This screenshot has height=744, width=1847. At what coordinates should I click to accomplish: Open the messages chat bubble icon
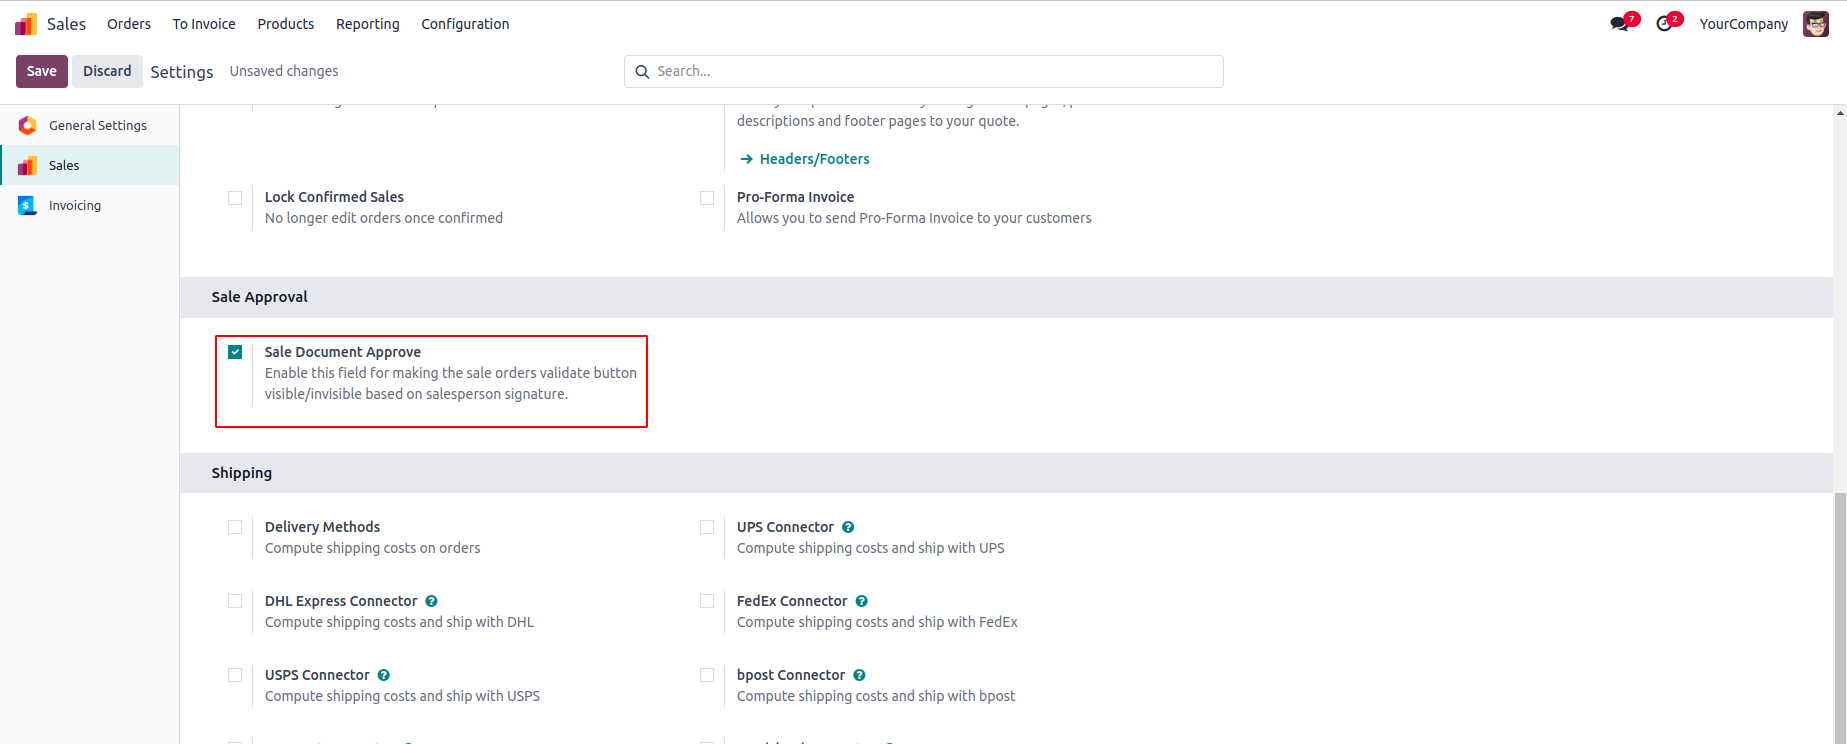point(1619,24)
